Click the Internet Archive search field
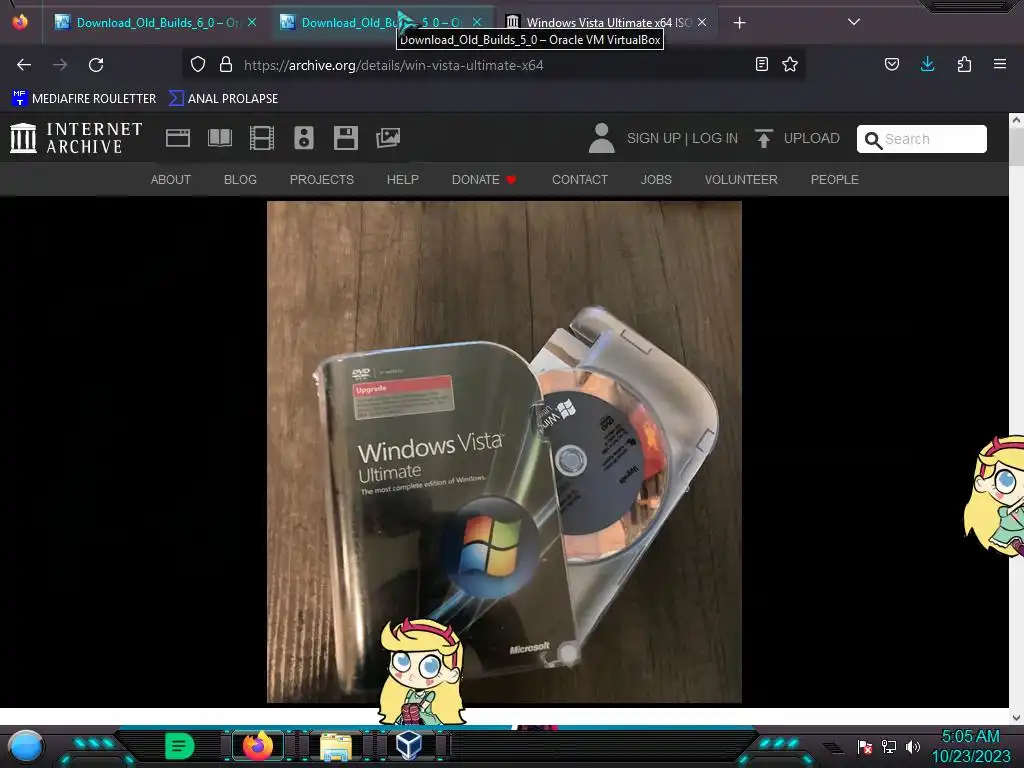The image size is (1024, 768). tap(921, 139)
